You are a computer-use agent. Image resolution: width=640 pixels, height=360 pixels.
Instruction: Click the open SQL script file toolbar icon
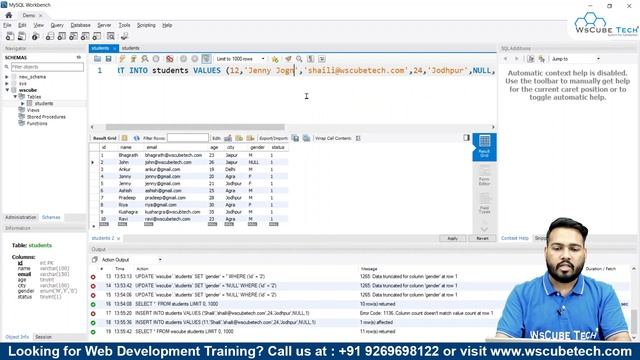tap(22, 36)
